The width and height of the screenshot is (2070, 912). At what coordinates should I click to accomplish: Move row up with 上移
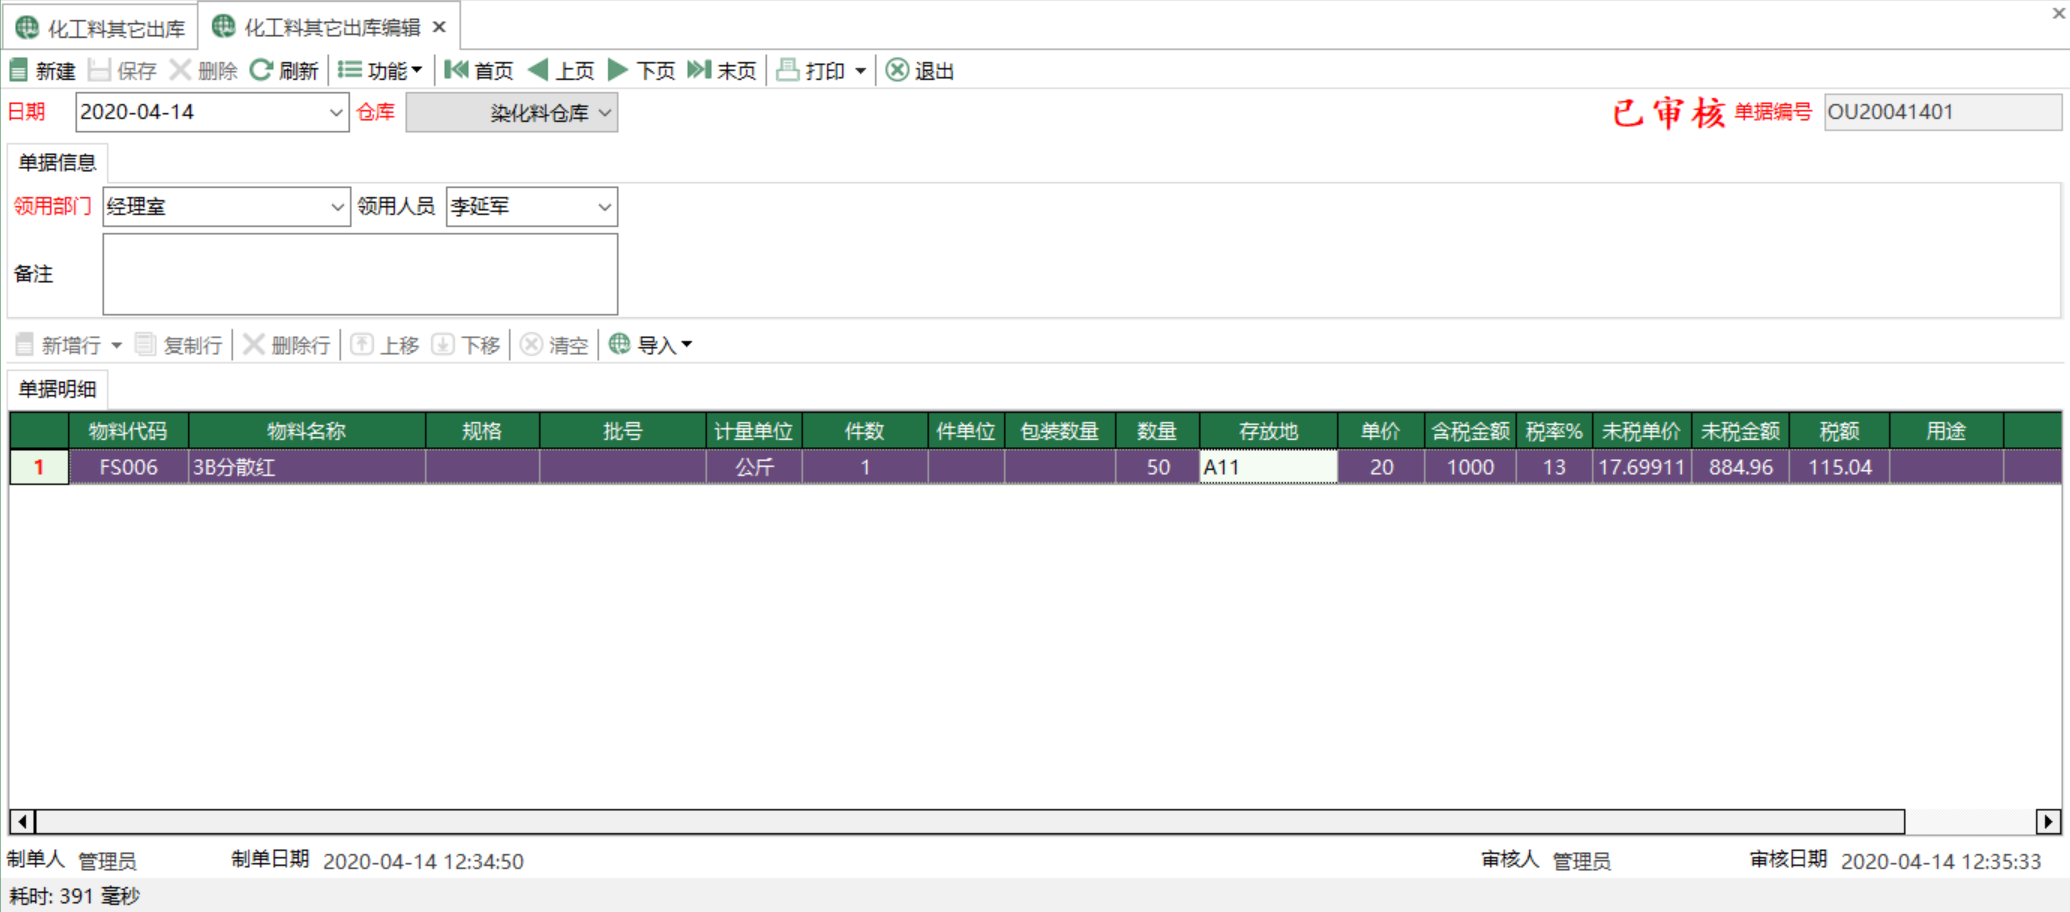click(385, 345)
